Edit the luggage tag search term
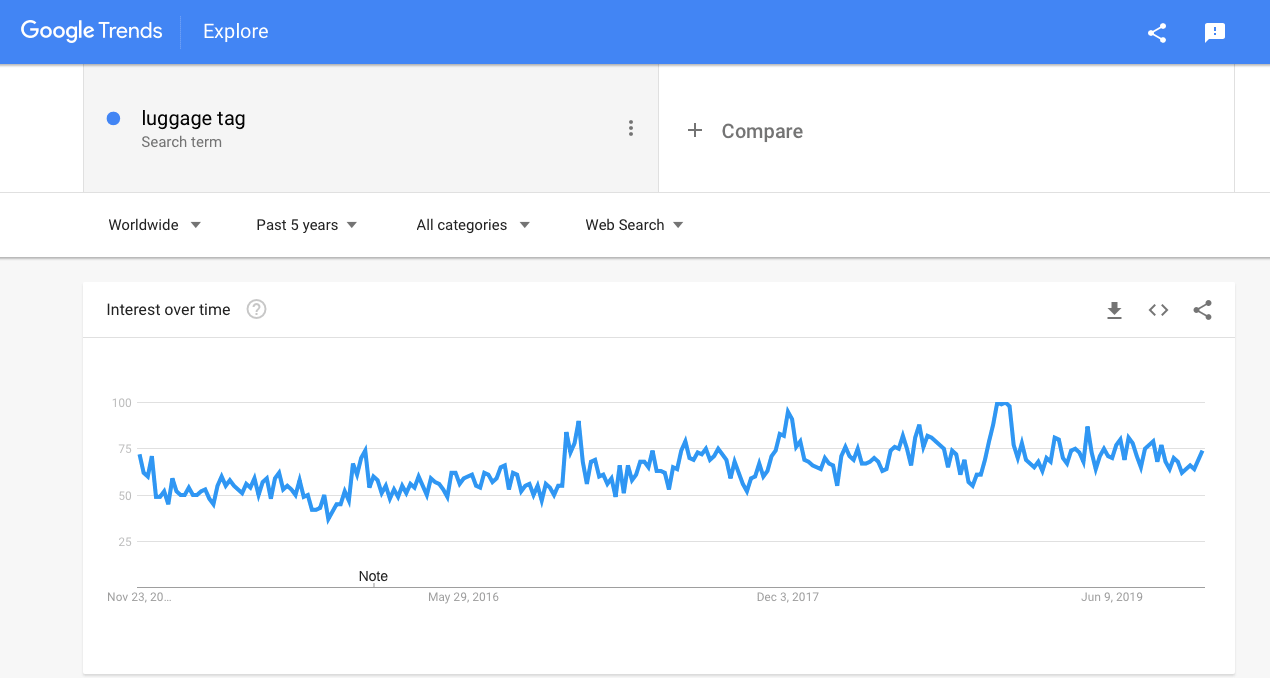The image size is (1270, 678). (193, 119)
